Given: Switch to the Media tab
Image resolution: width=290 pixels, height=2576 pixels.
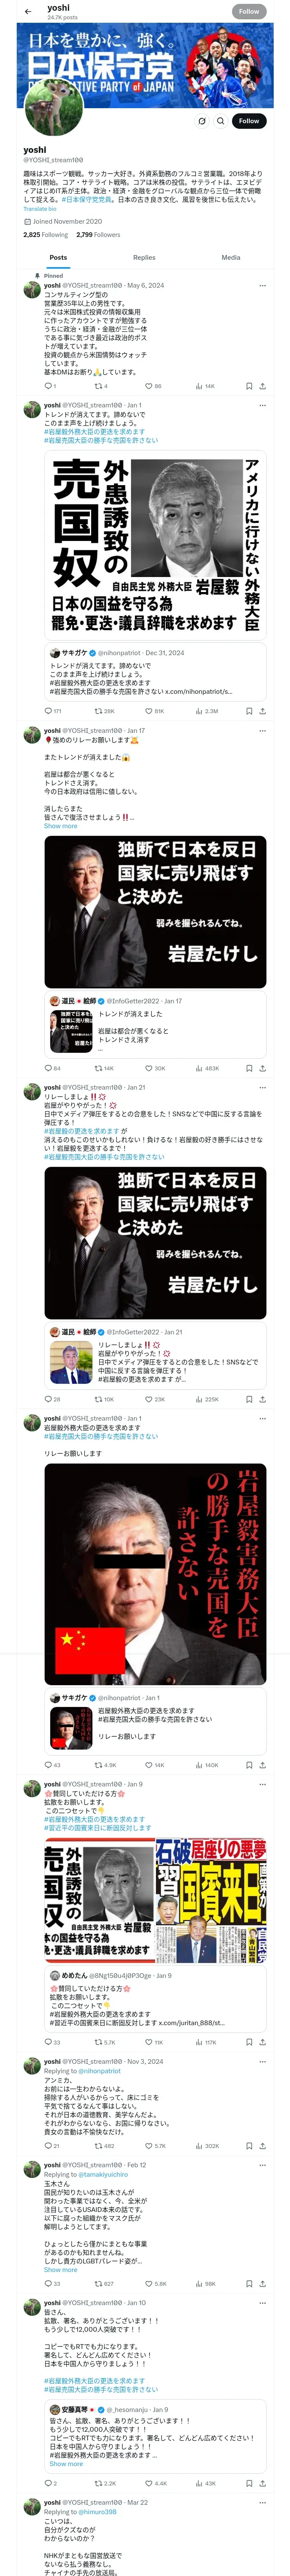Looking at the screenshot, I should pos(231,257).
